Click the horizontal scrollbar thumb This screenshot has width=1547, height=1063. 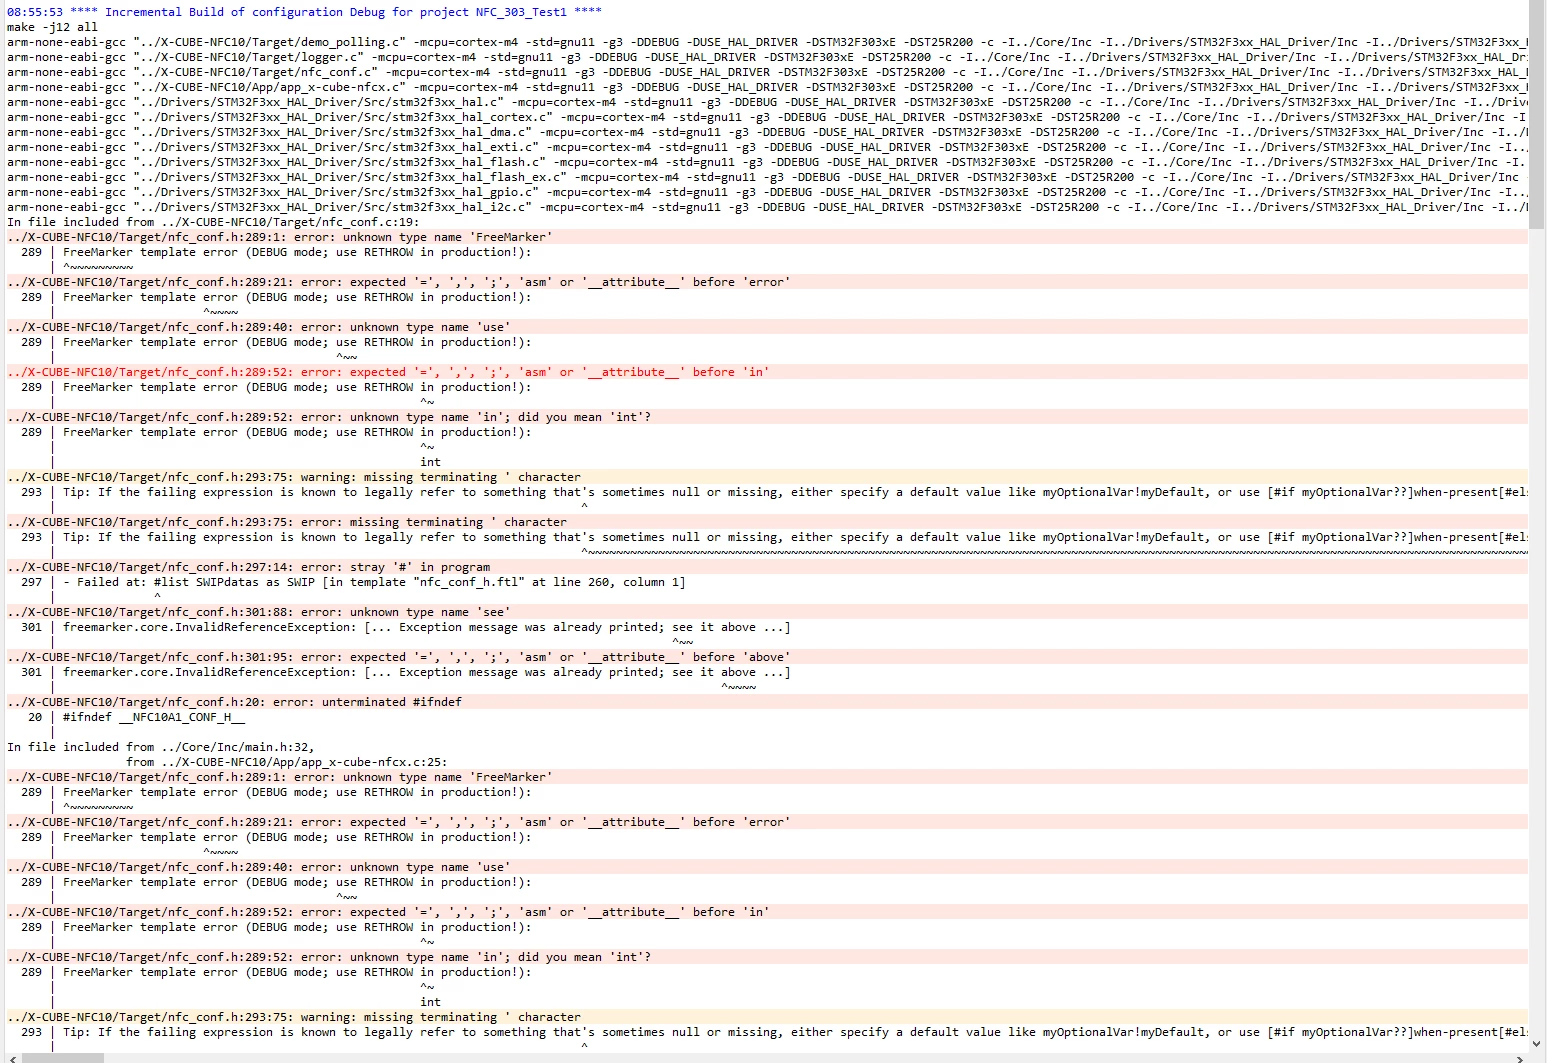(62, 1057)
